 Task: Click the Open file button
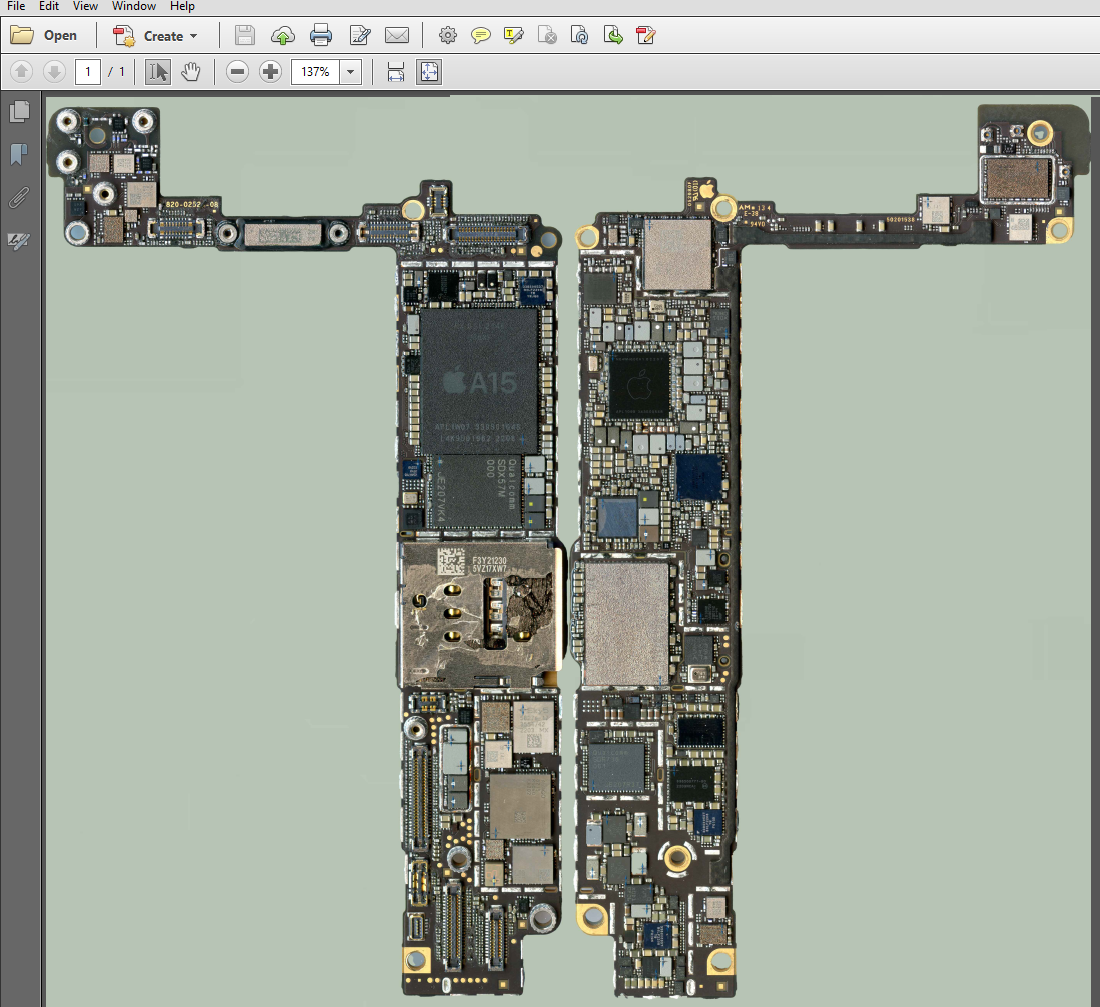point(45,36)
